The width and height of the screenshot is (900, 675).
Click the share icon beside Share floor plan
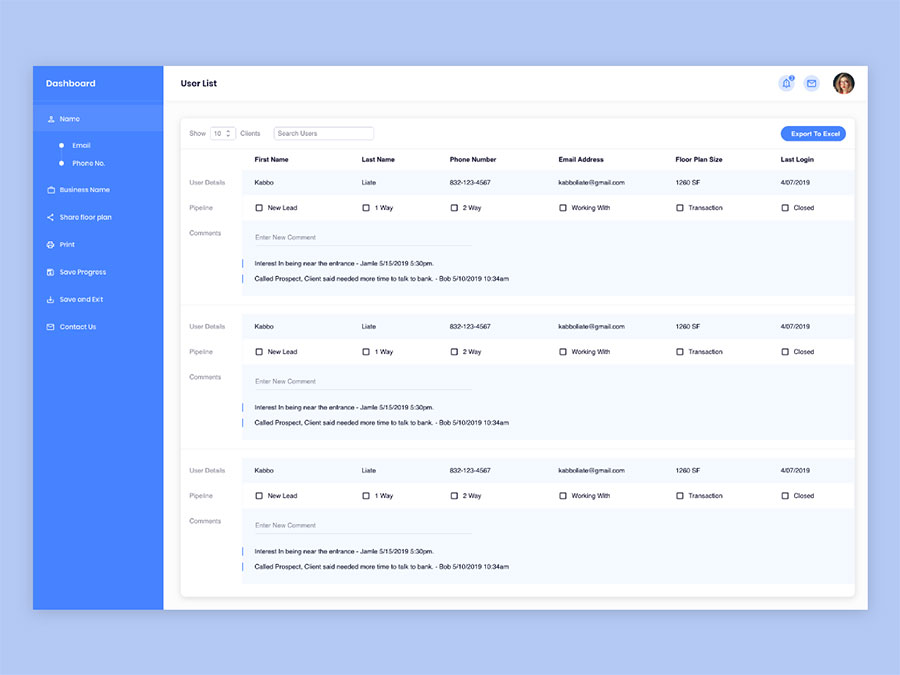click(x=51, y=217)
